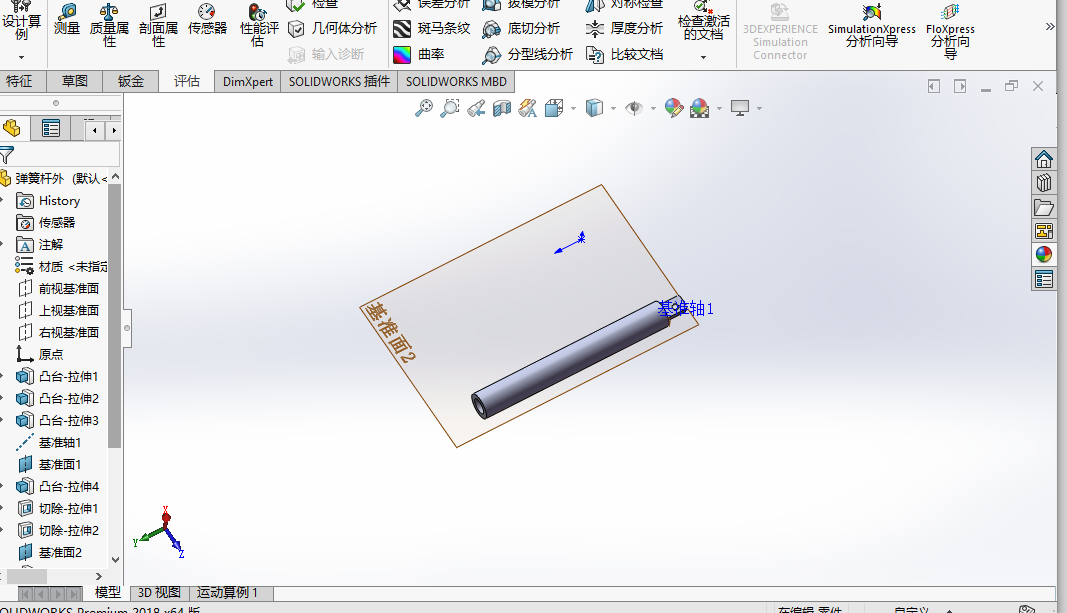The width and height of the screenshot is (1067, 613).
Task: Open Apply Scene dropdown arrow
Action: tap(719, 108)
